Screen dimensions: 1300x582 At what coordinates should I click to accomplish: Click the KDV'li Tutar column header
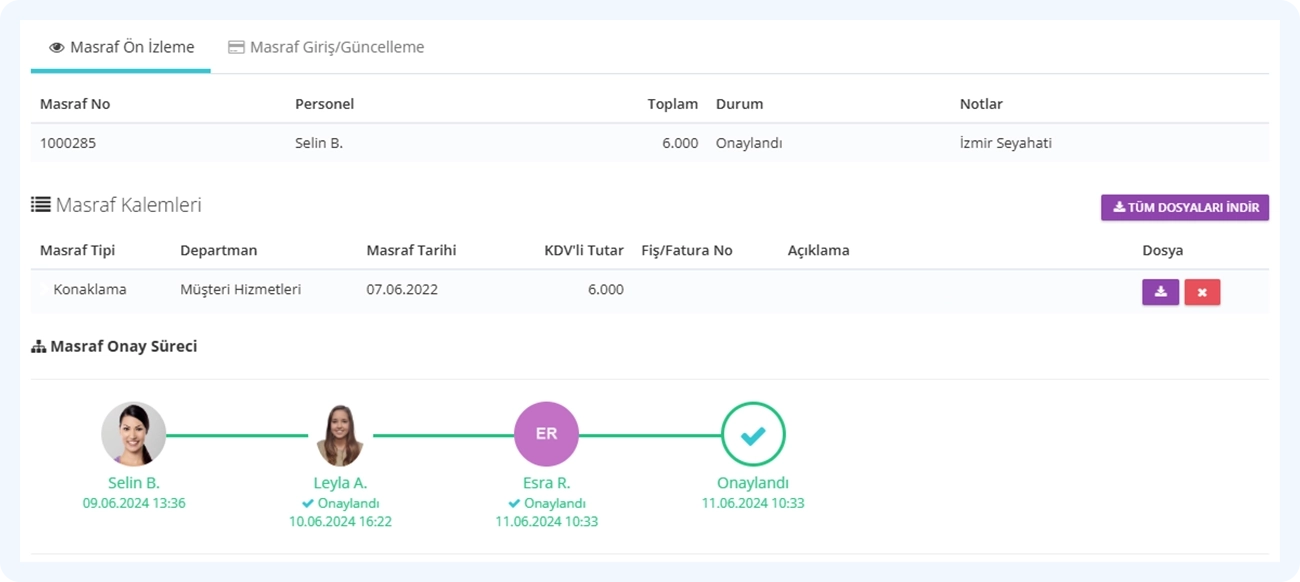coord(584,250)
